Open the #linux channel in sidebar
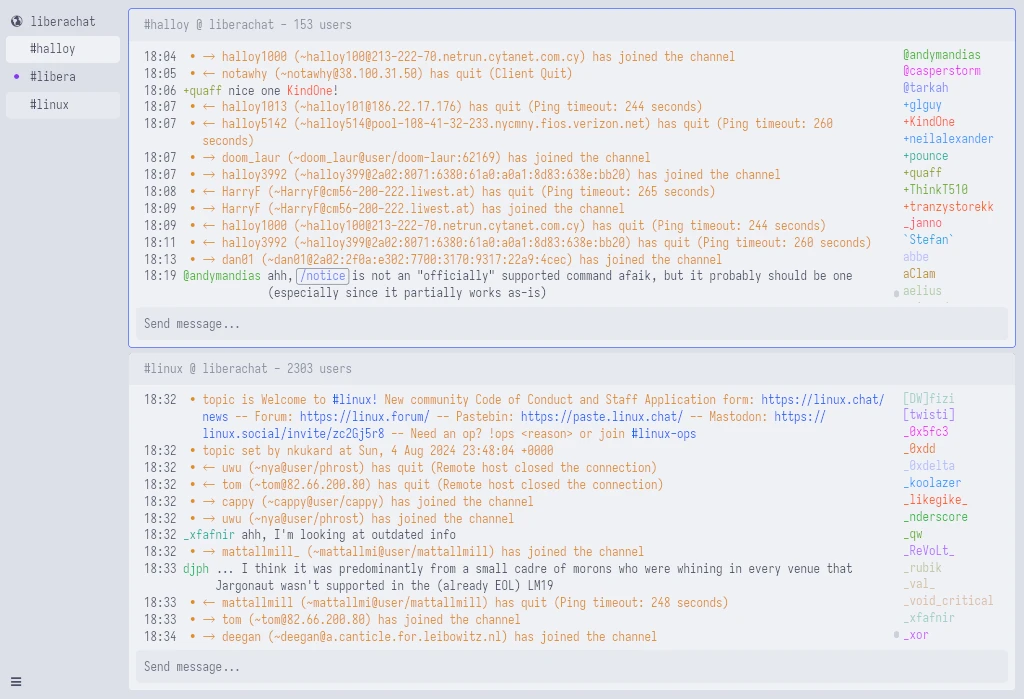Image resolution: width=1024 pixels, height=699 pixels. pos(63,105)
